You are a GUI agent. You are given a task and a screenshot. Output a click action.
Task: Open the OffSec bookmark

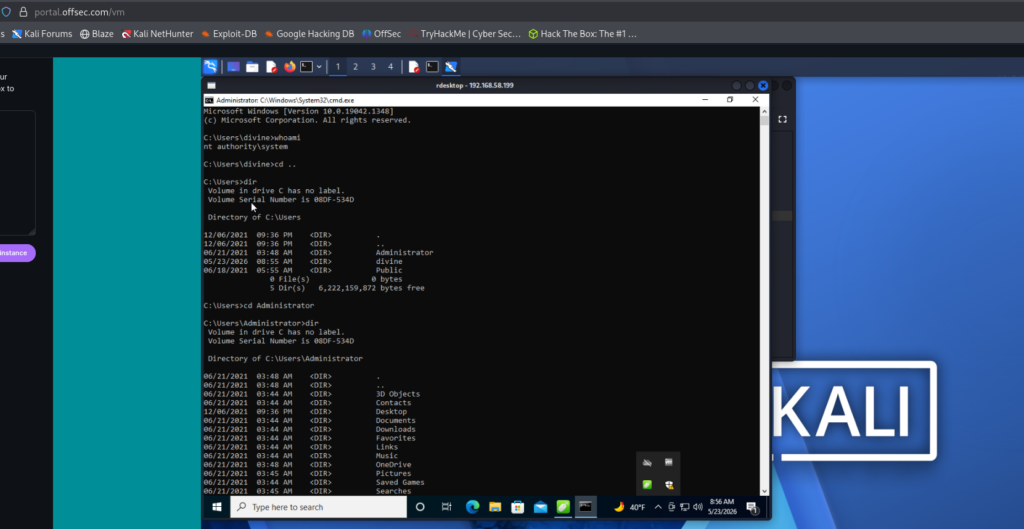[x=382, y=34]
